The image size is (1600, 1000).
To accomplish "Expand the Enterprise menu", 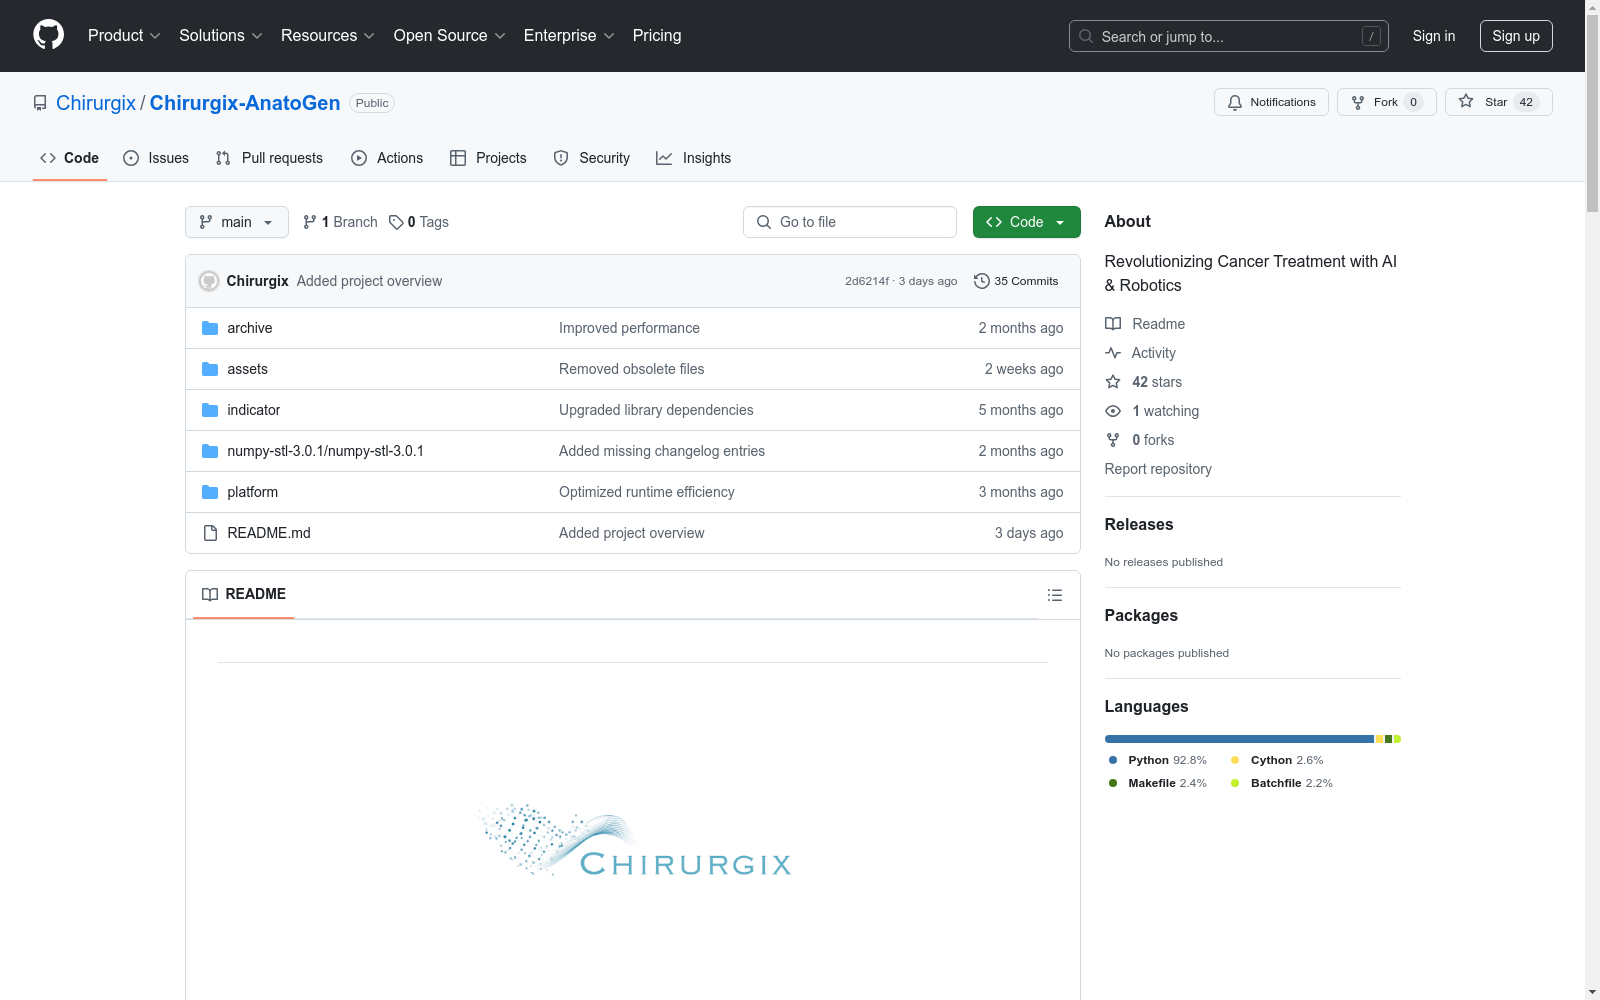I will click(569, 36).
